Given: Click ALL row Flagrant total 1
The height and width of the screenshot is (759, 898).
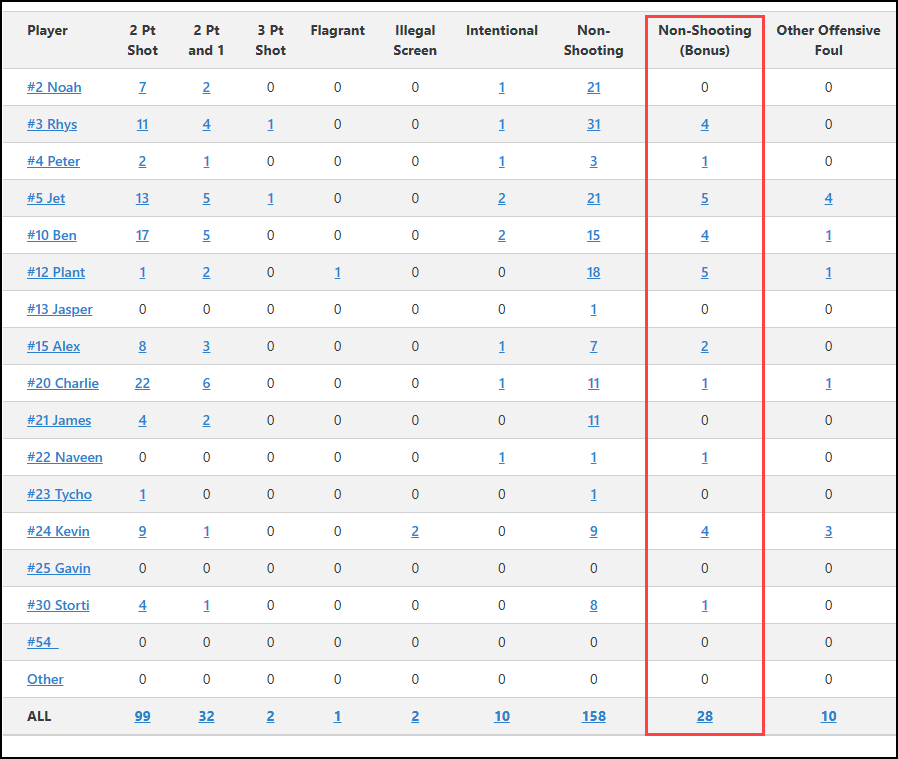Looking at the screenshot, I should (x=337, y=716).
